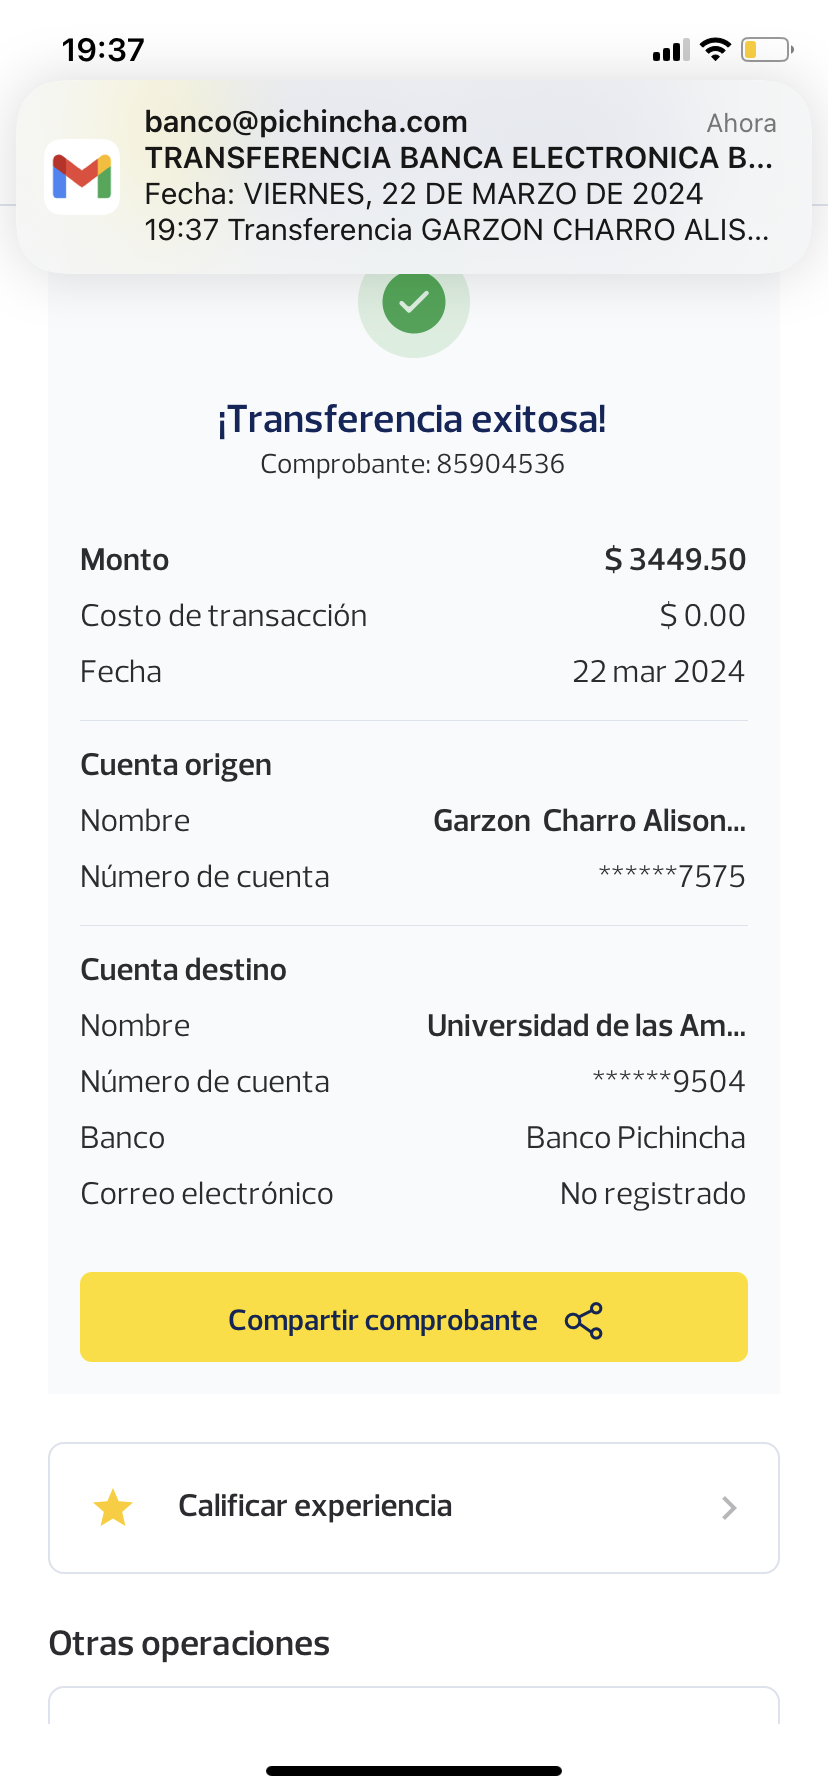Tap the truncated Universidad de las Am name
The image size is (828, 1792).
586,1026
